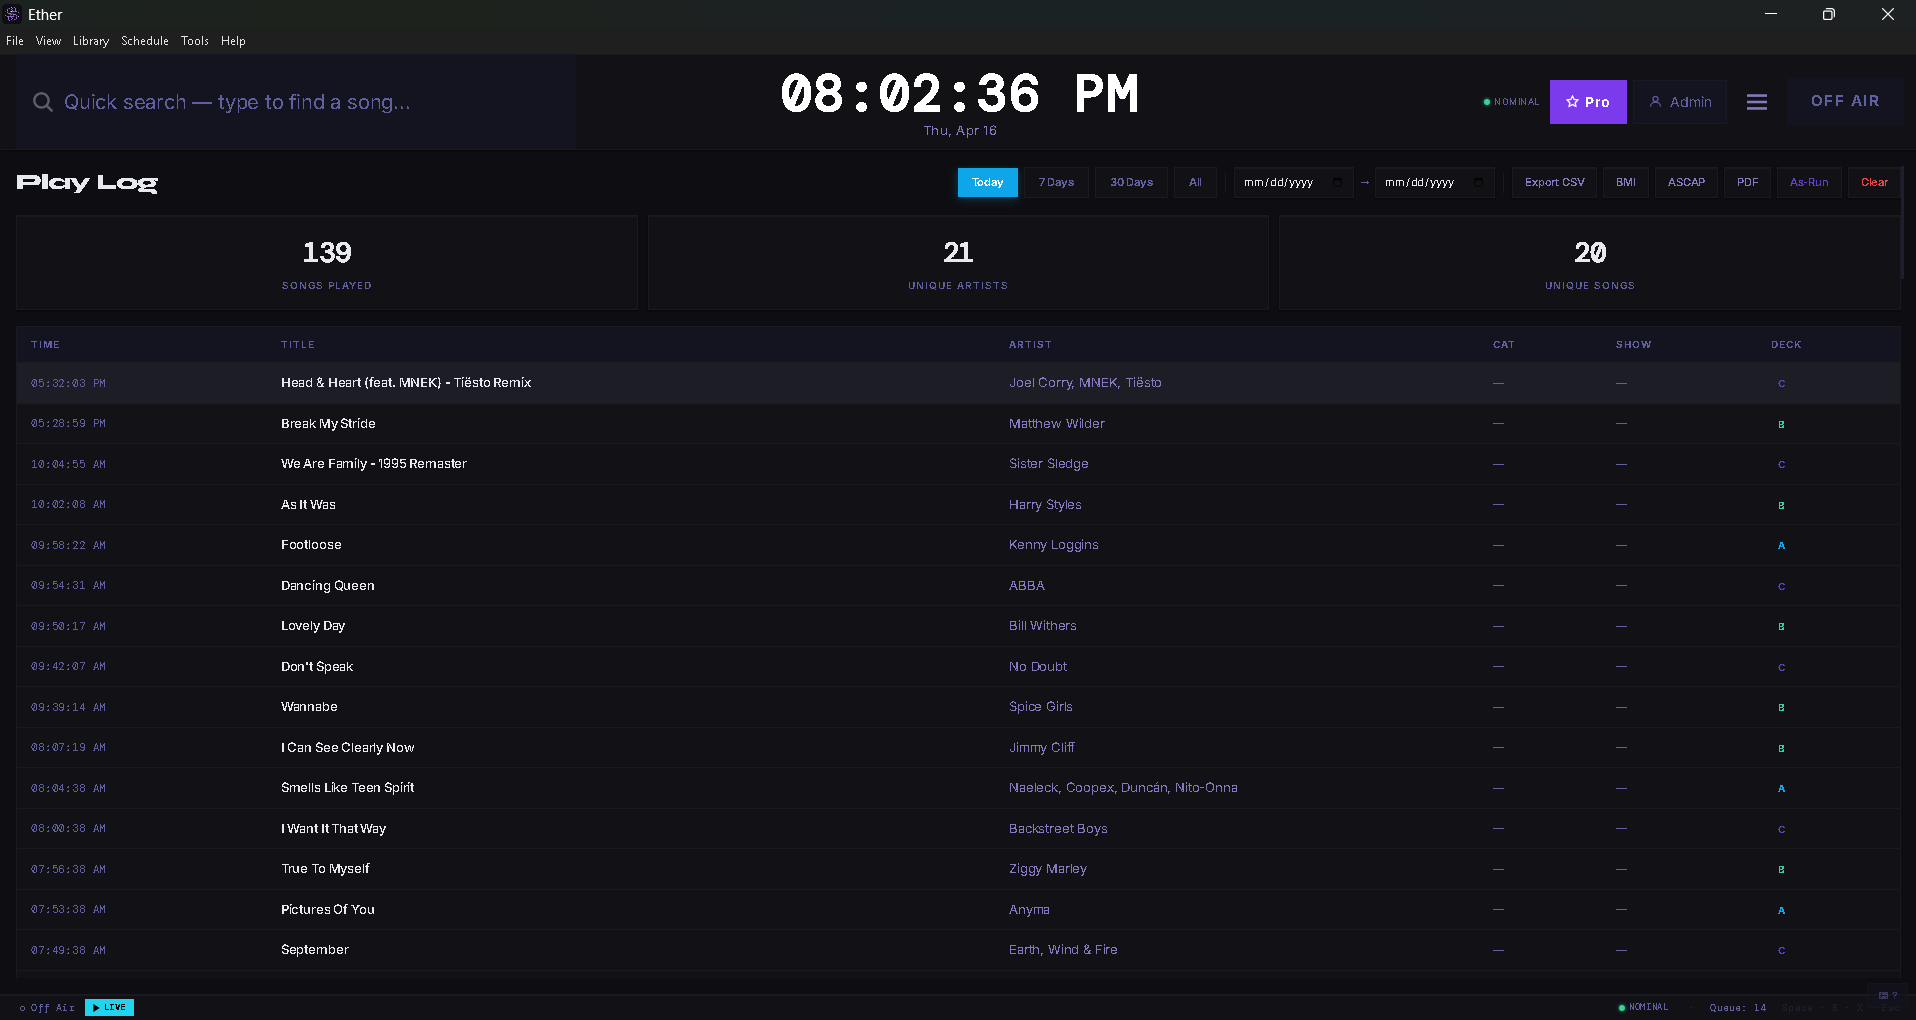Viewport: 1916px width, 1020px height.
Task: Open calendar picker on start date field
Action: tap(1337, 183)
